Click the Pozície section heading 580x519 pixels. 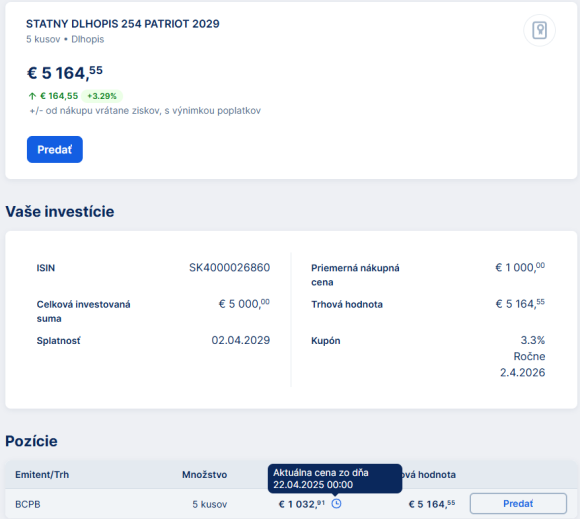pos(31,441)
